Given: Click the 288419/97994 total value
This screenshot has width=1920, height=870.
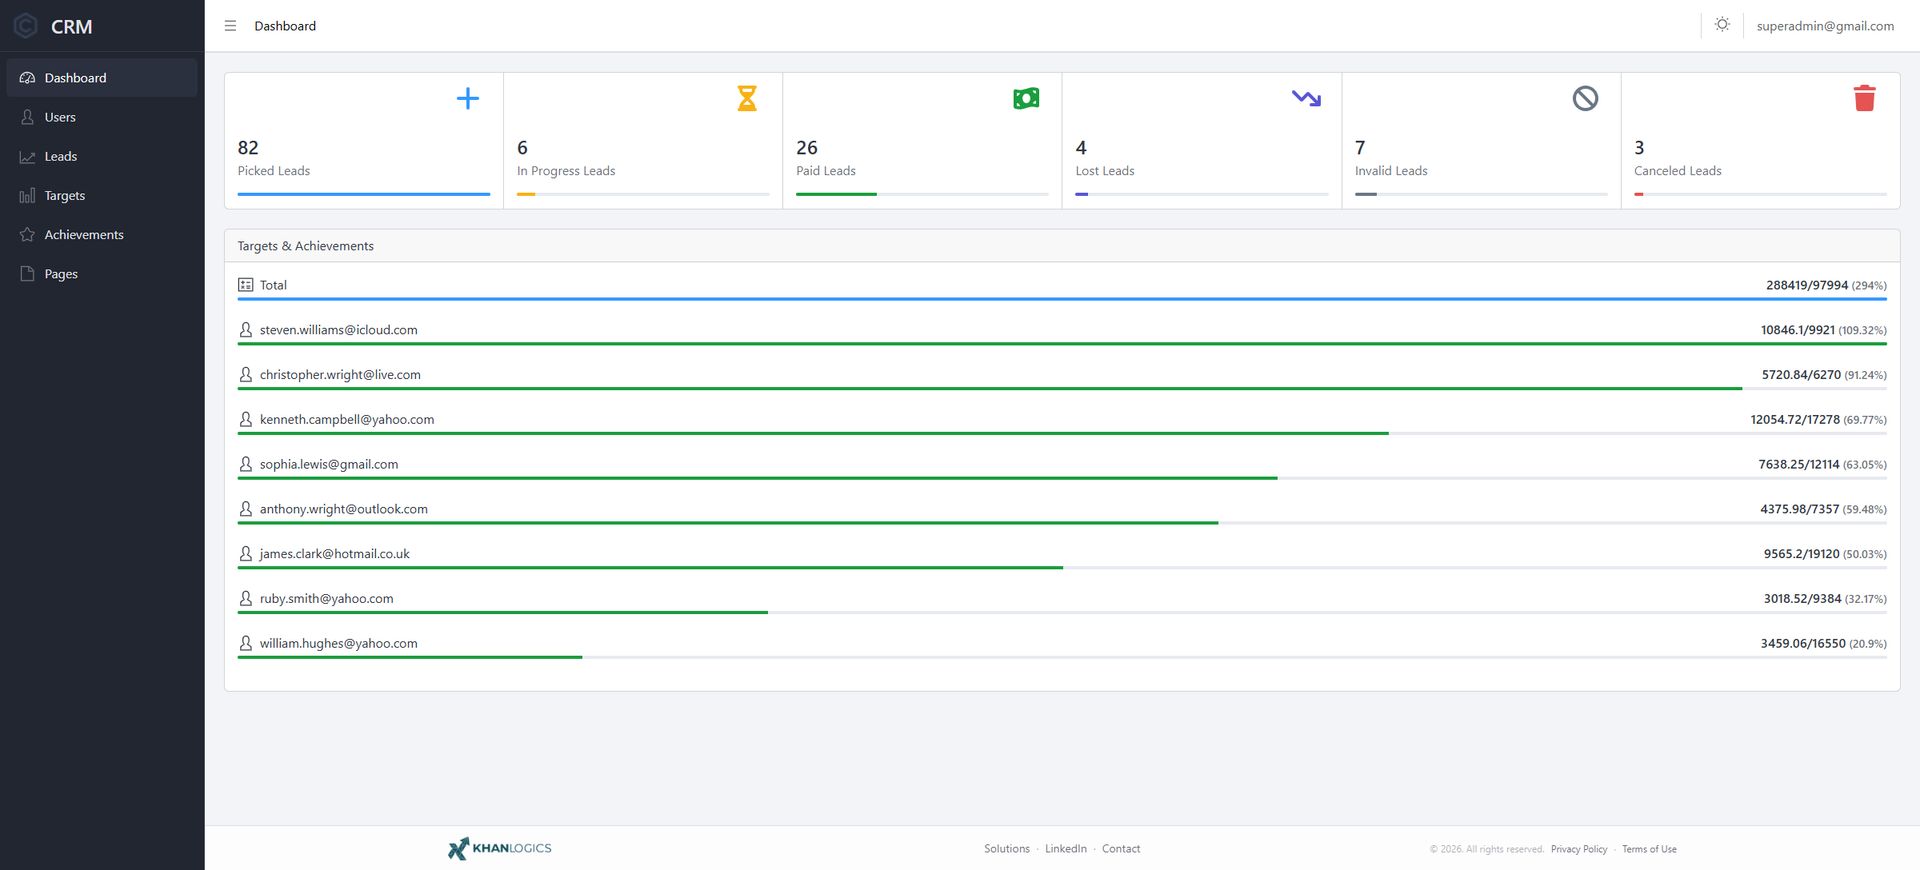Looking at the screenshot, I should pyautogui.click(x=1807, y=285).
